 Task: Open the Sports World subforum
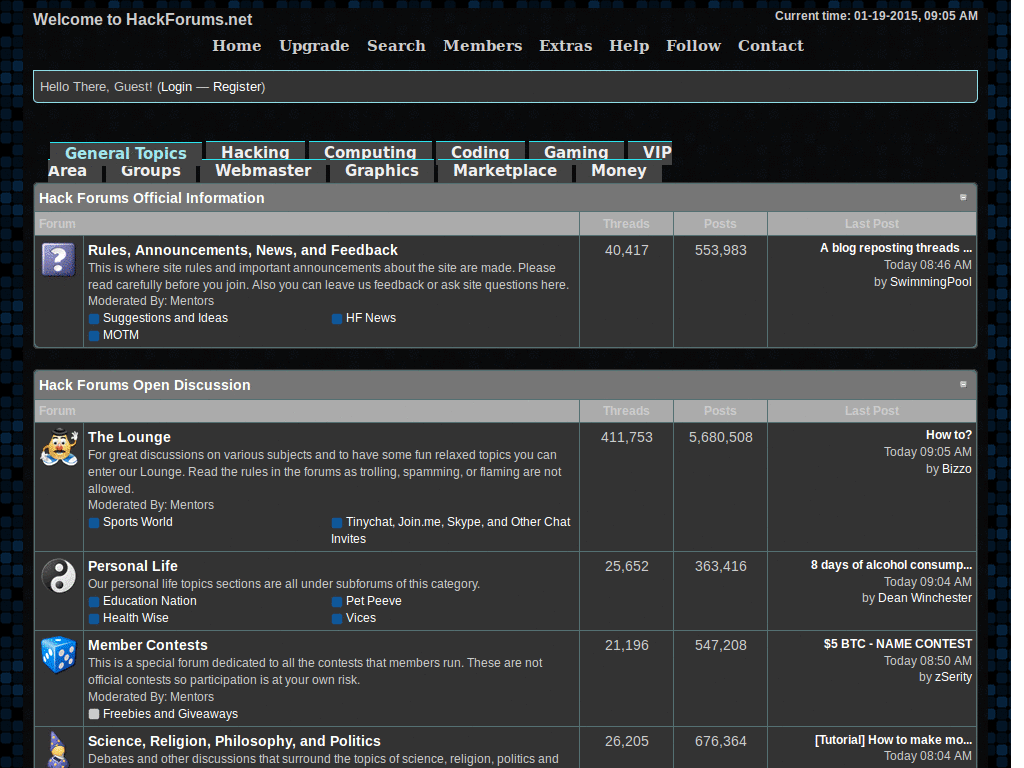(138, 522)
